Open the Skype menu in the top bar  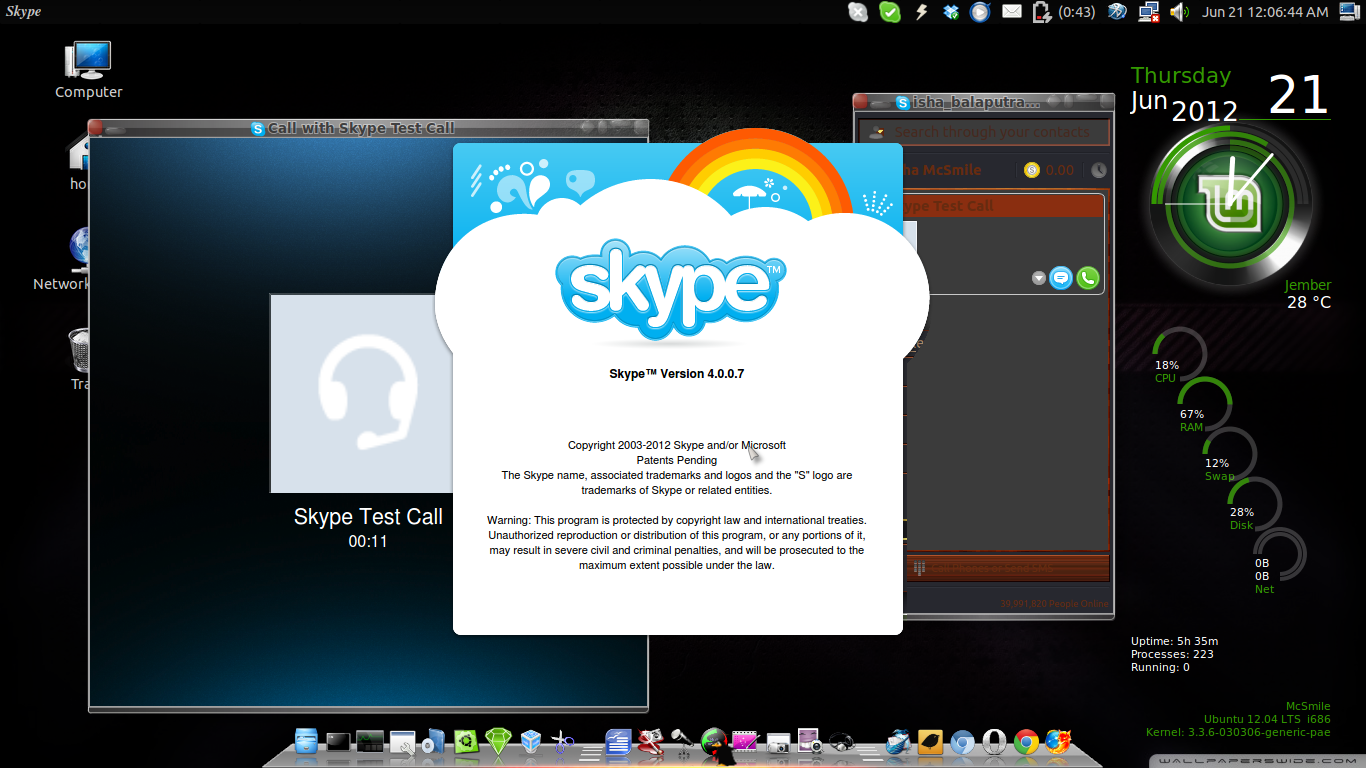coord(22,11)
